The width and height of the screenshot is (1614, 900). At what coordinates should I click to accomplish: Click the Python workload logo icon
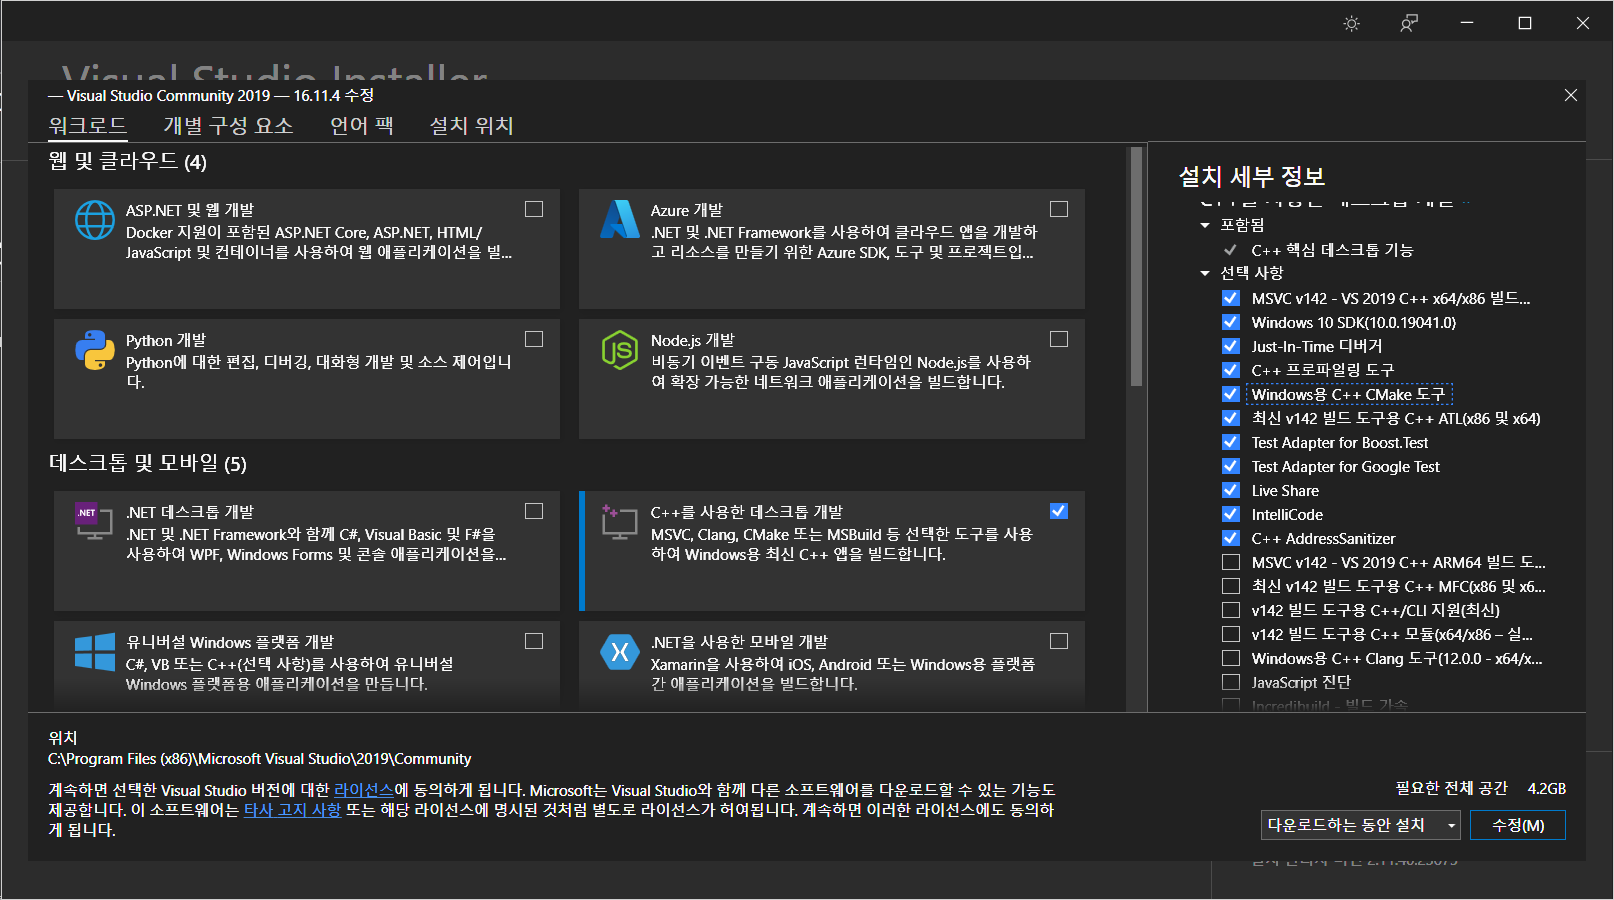click(x=95, y=350)
